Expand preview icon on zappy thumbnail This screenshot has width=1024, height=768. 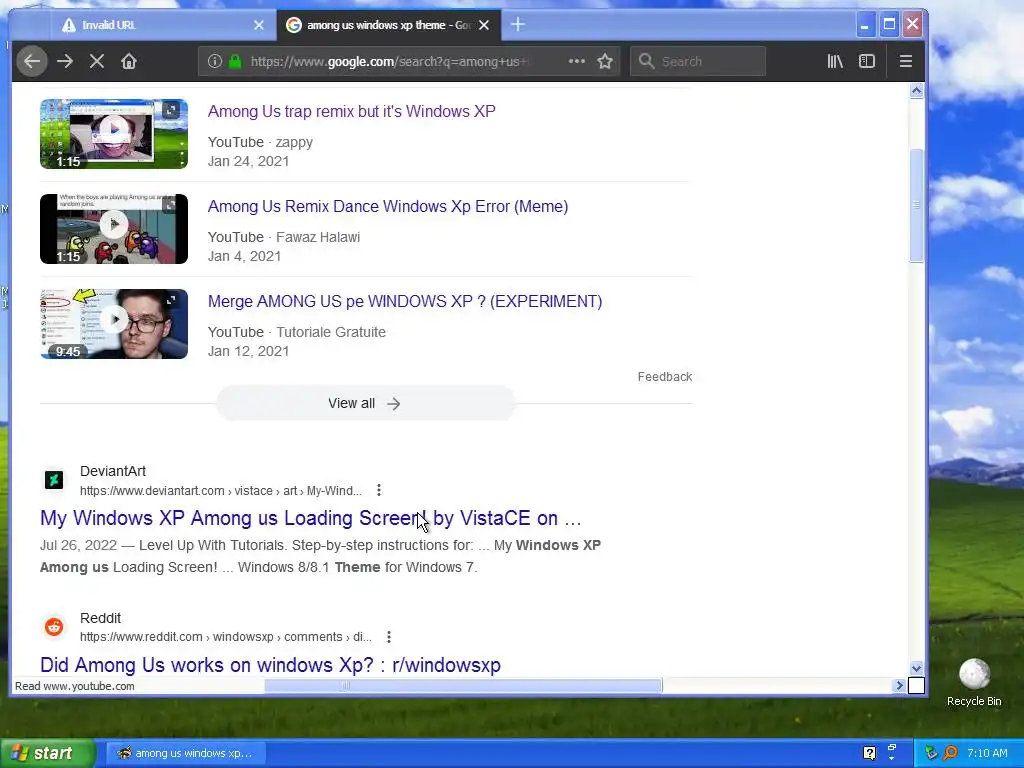[170, 110]
